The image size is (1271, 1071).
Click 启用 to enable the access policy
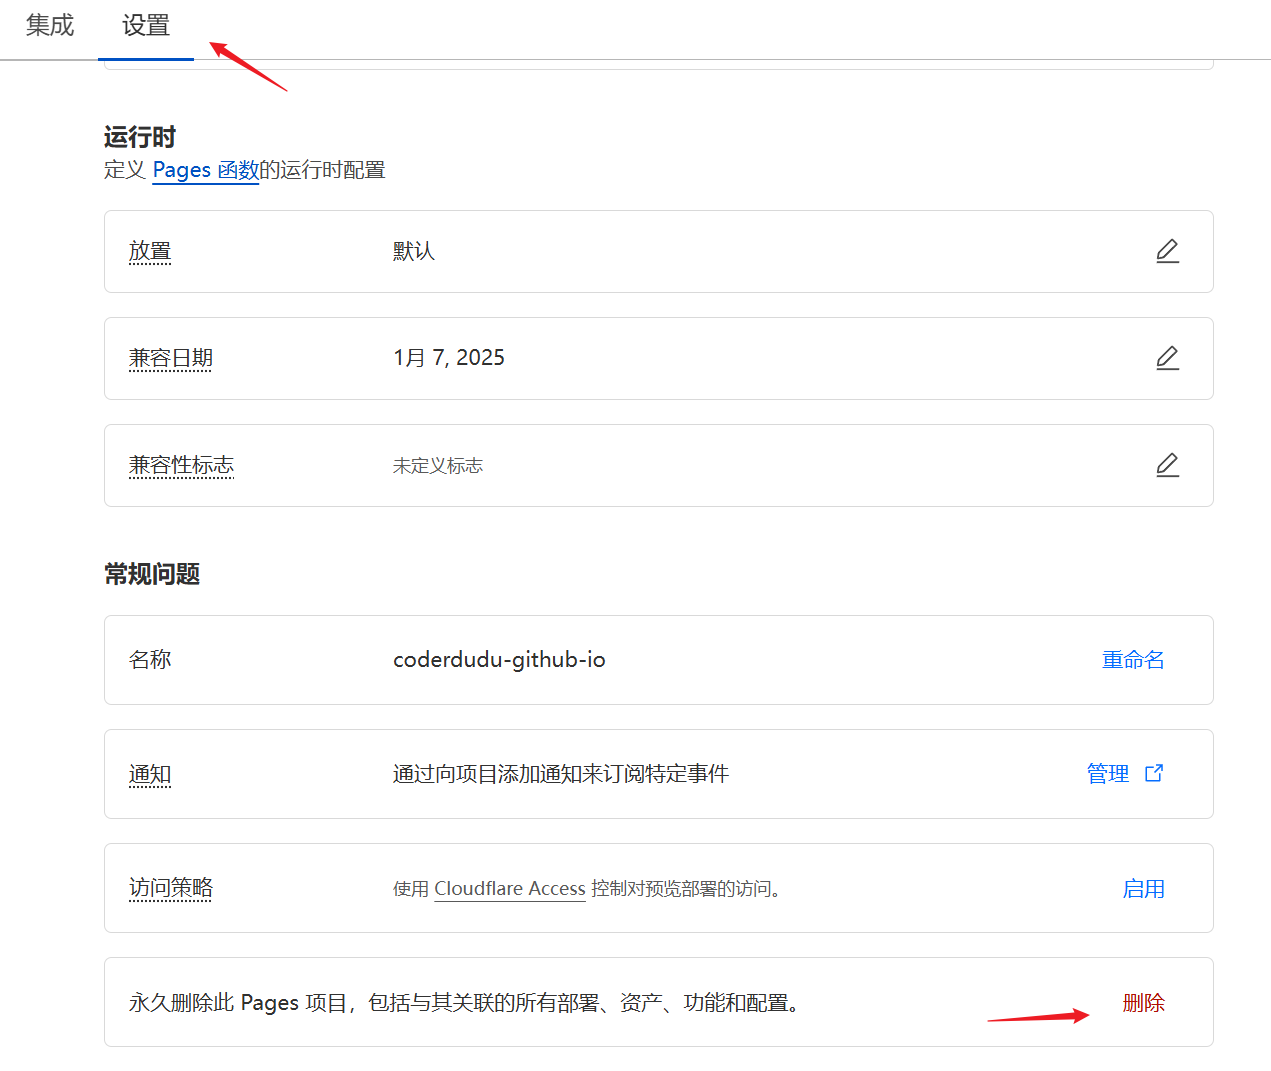tap(1143, 888)
